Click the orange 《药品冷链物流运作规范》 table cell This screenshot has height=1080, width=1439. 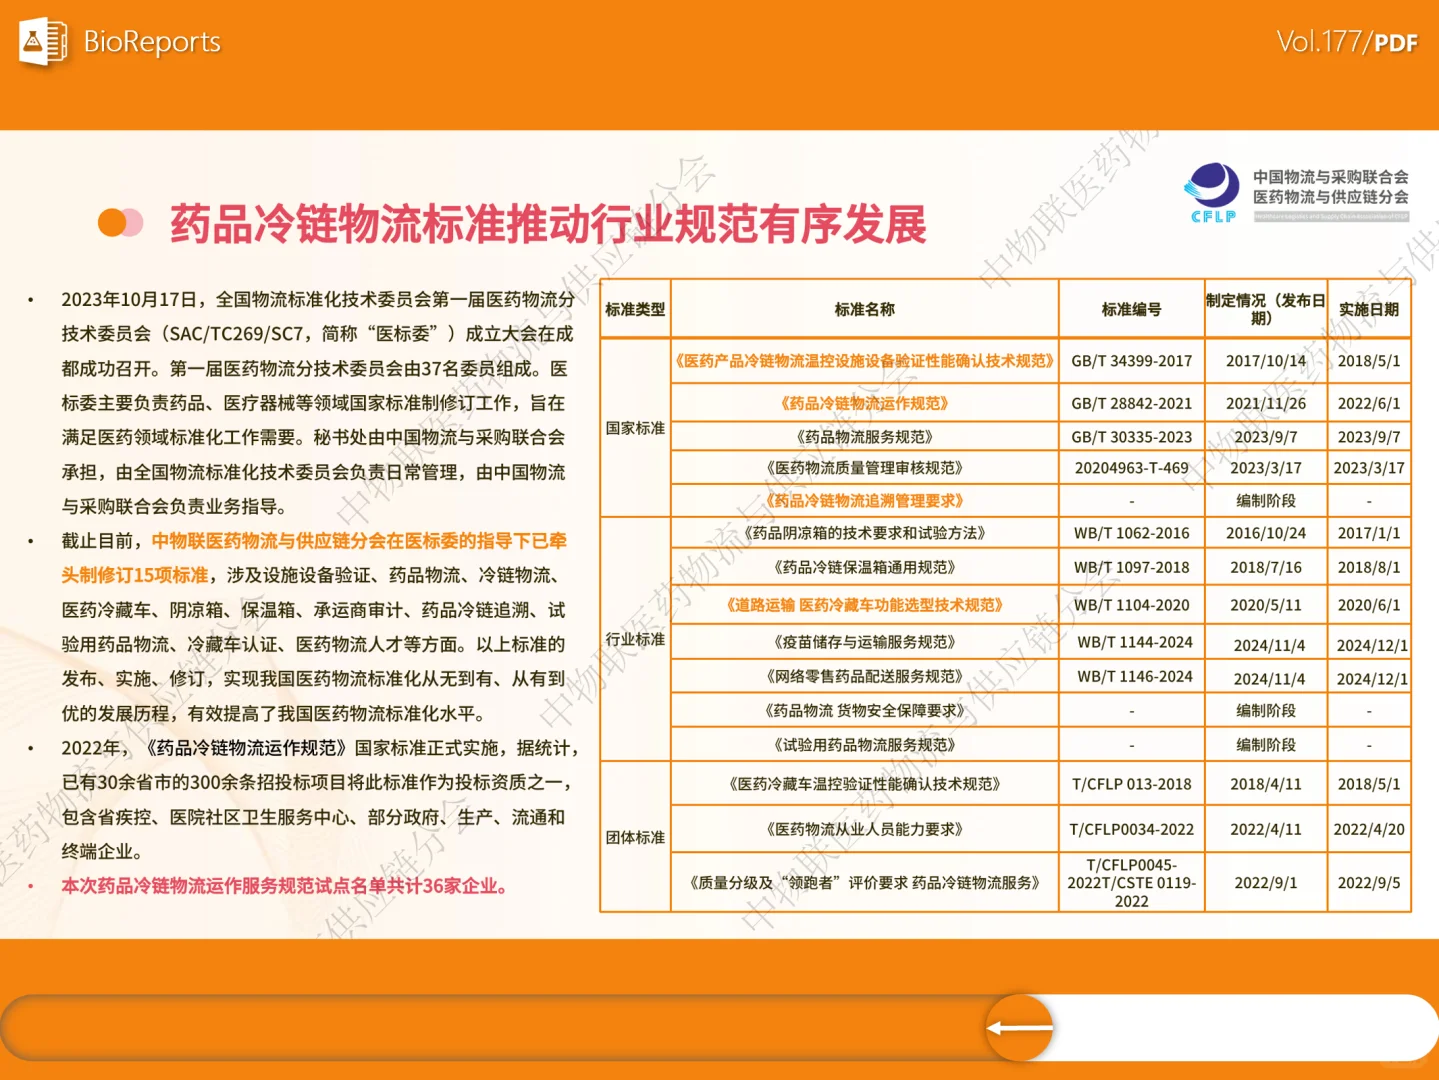tap(865, 403)
